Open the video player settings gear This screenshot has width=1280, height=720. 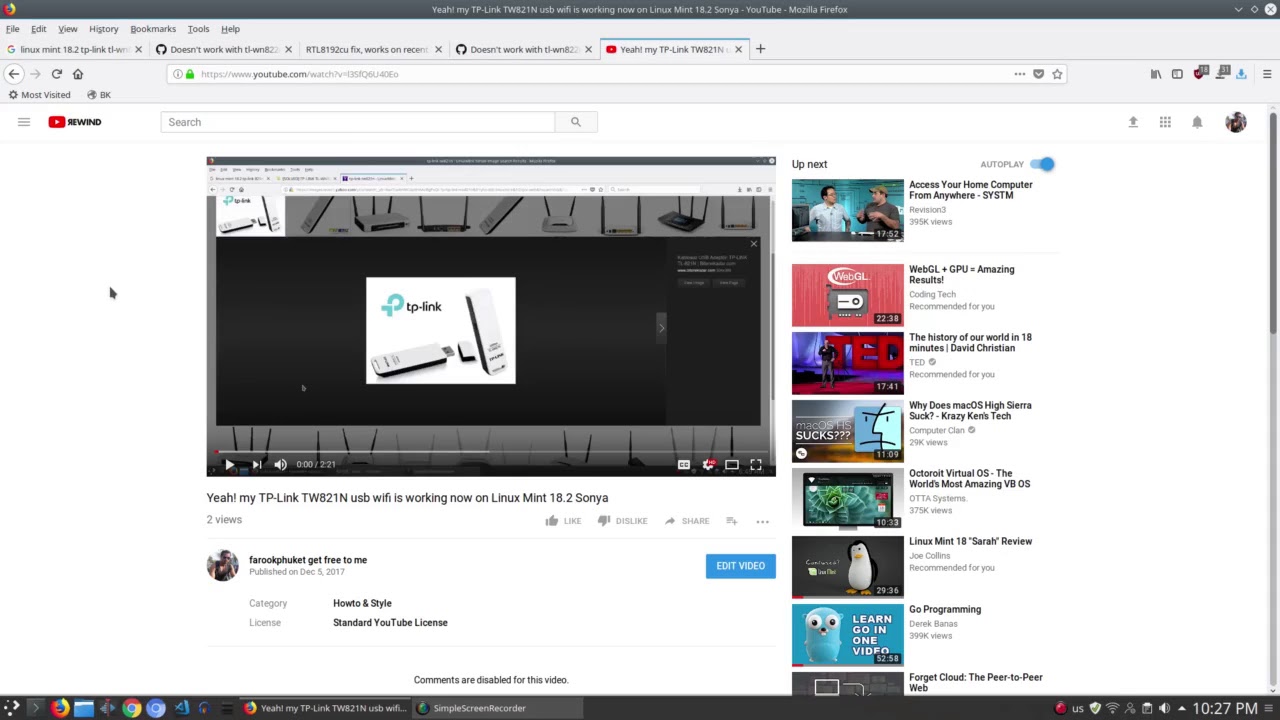708,464
